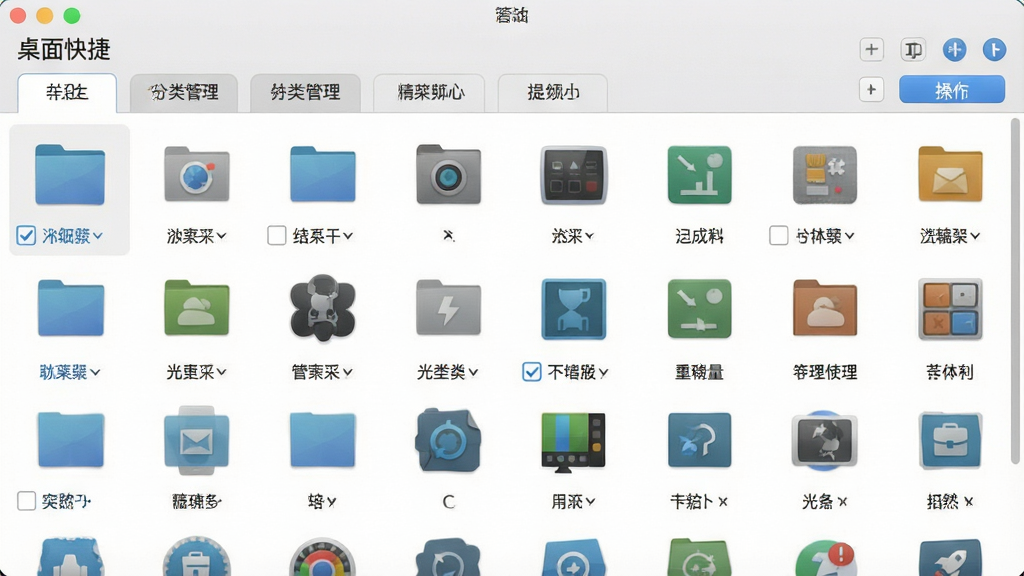The height and width of the screenshot is (576, 1024).
Task: Open the chevron under the puzzle piece icon
Action: tap(850, 236)
